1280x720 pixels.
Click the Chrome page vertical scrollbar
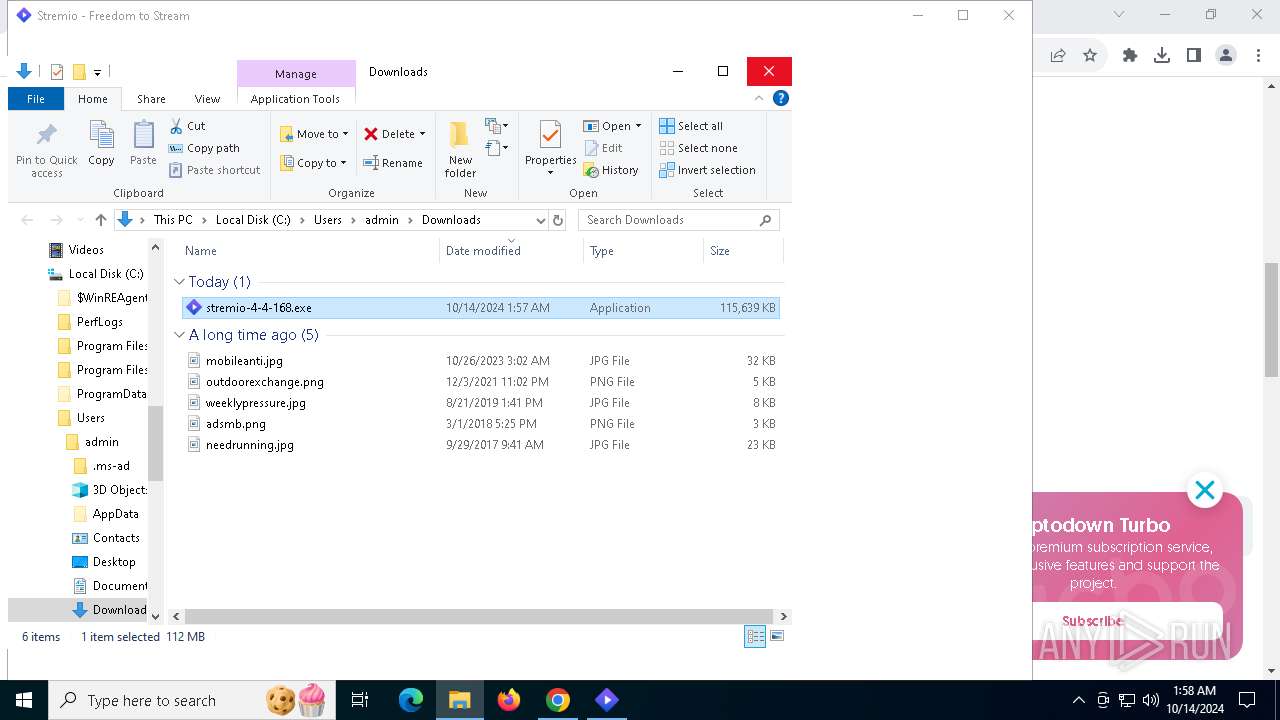pyautogui.click(x=1271, y=320)
